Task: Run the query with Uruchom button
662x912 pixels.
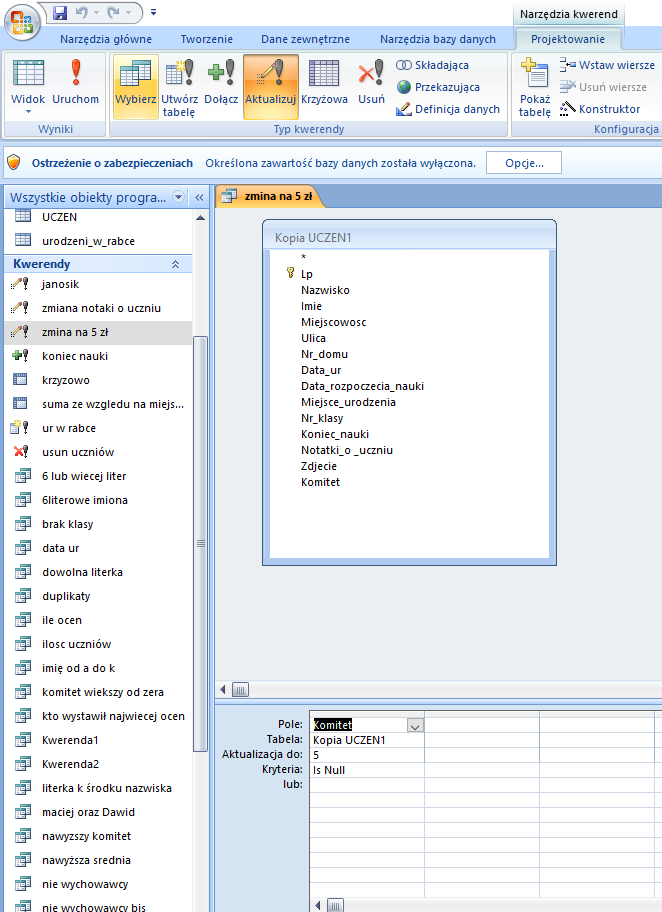Action: coord(75,84)
